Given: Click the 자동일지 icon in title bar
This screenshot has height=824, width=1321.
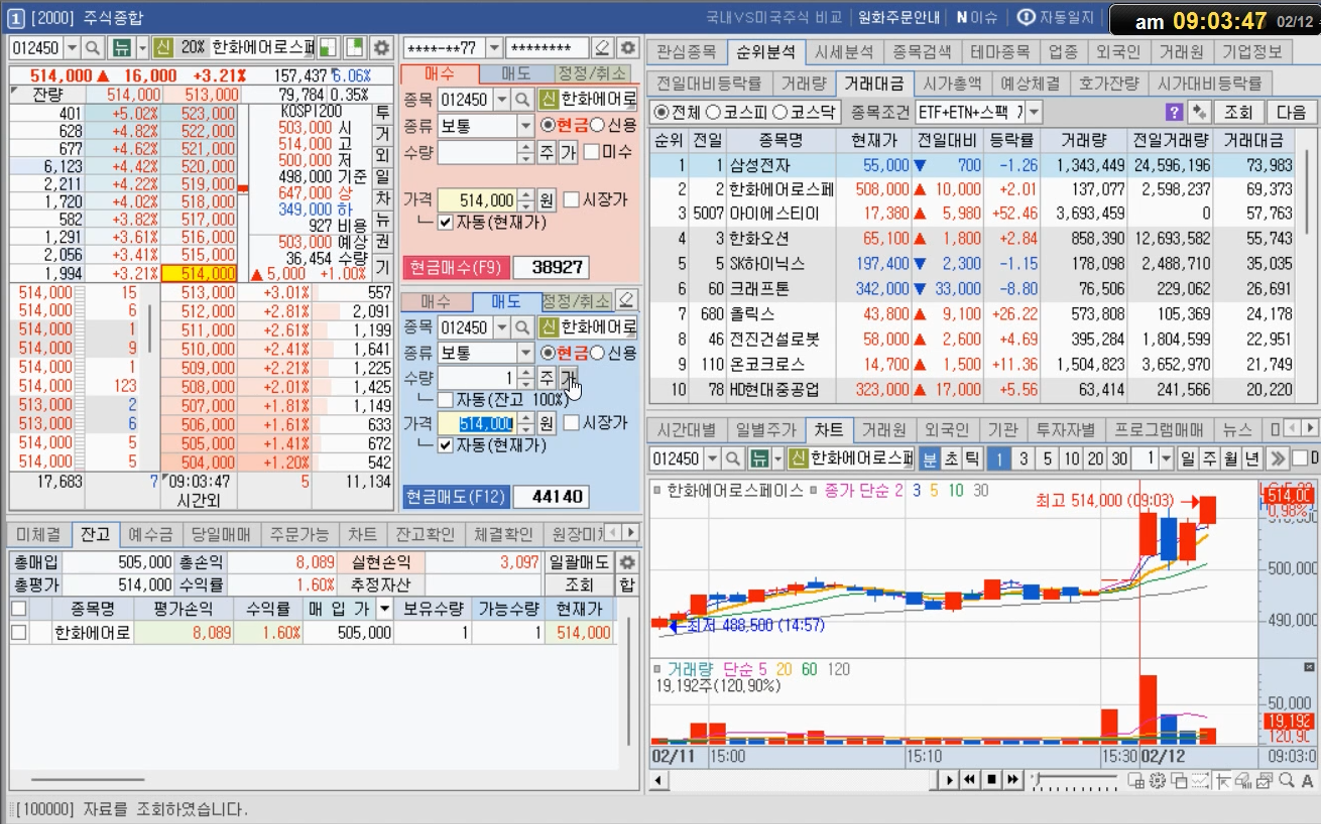Looking at the screenshot, I should [1026, 17].
